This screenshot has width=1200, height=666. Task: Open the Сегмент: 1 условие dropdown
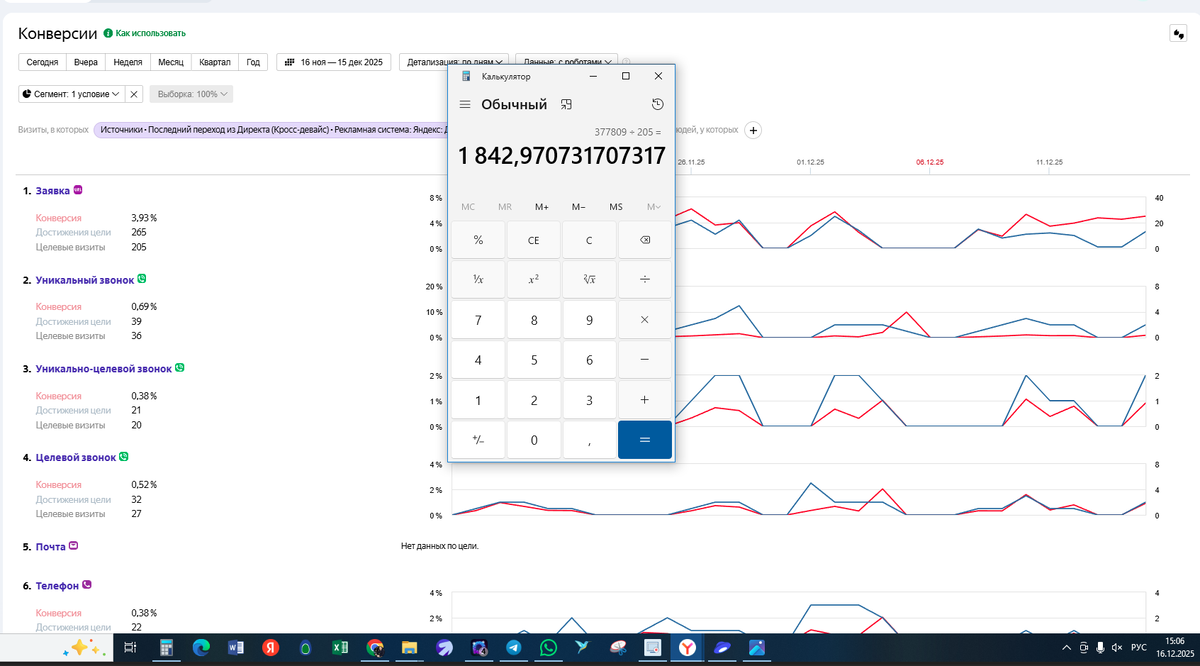(x=71, y=94)
